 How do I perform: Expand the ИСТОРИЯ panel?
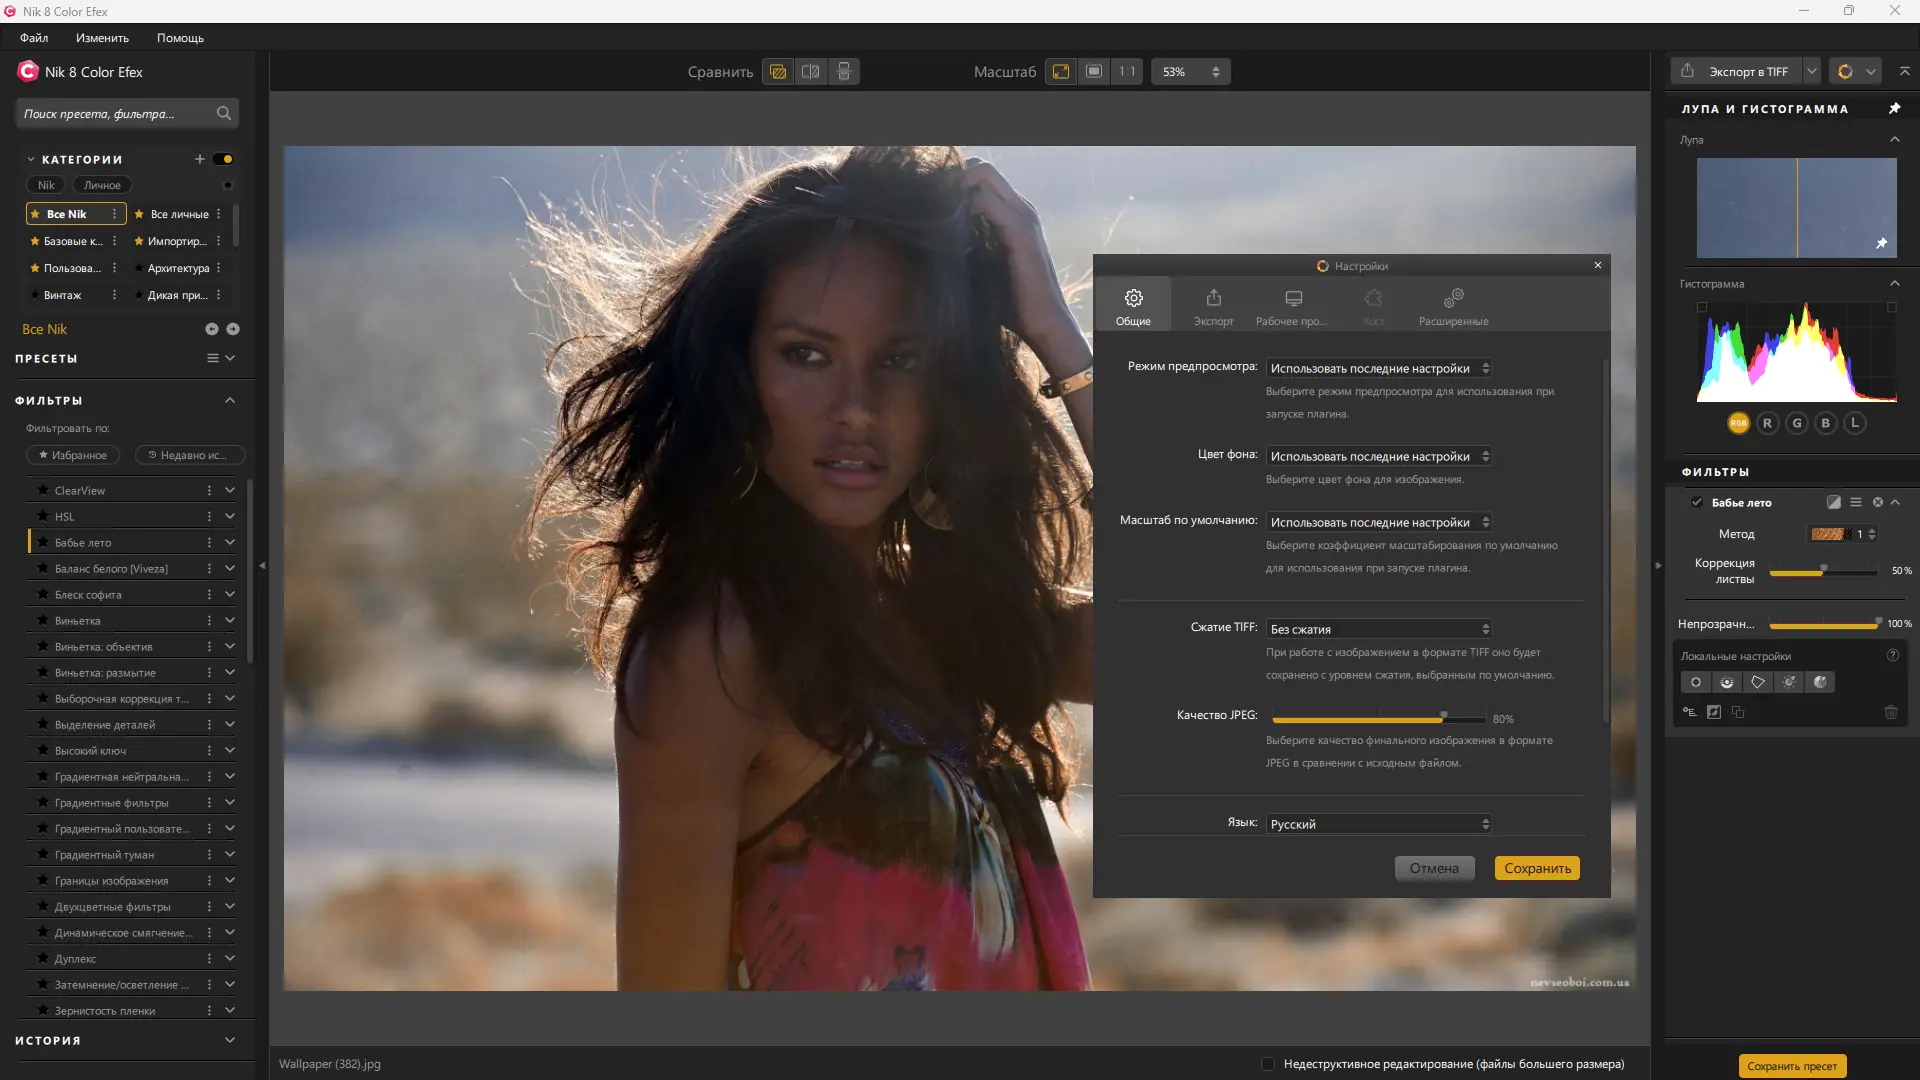tap(229, 1040)
